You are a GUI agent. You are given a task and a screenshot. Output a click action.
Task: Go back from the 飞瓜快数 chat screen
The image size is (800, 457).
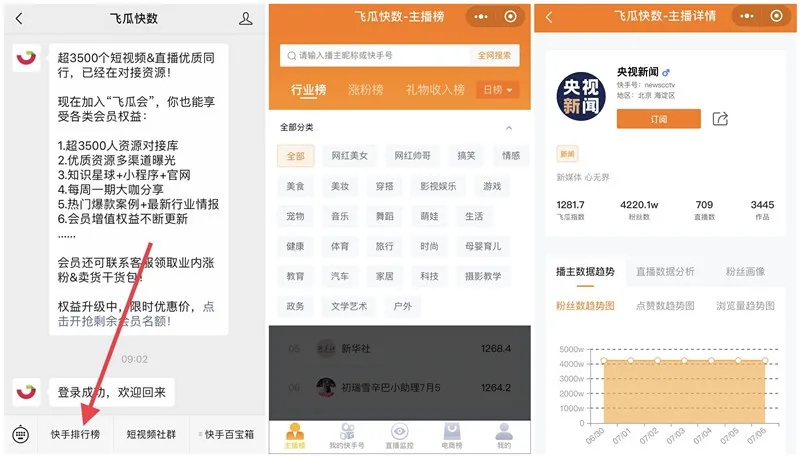[19, 19]
